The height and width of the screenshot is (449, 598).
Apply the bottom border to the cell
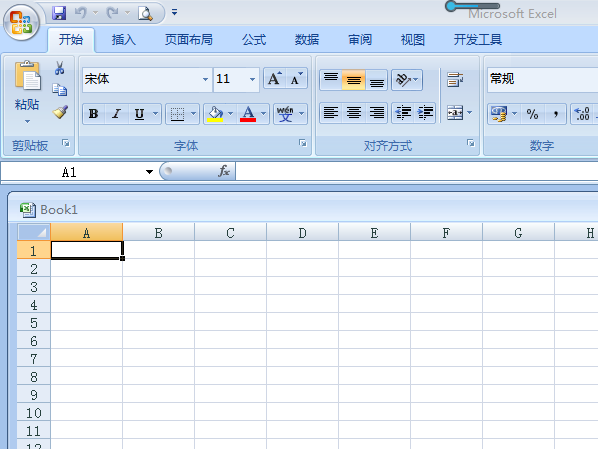click(177, 114)
